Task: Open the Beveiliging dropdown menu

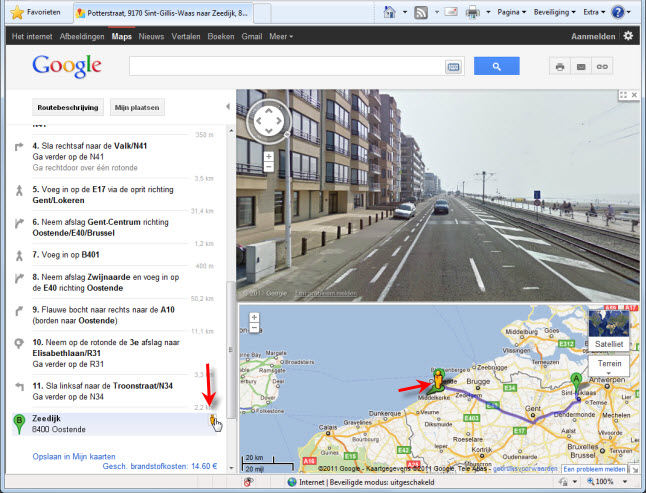Action: coord(554,12)
